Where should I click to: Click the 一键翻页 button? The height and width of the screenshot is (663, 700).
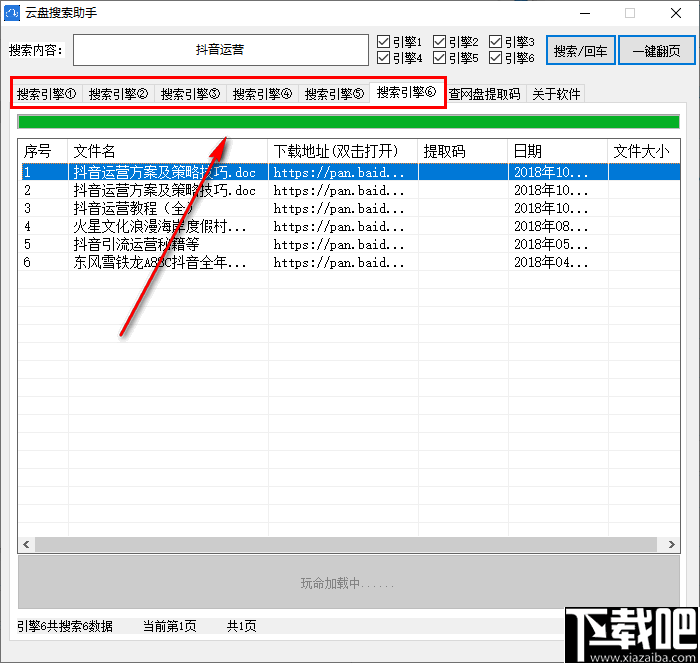(x=656, y=50)
